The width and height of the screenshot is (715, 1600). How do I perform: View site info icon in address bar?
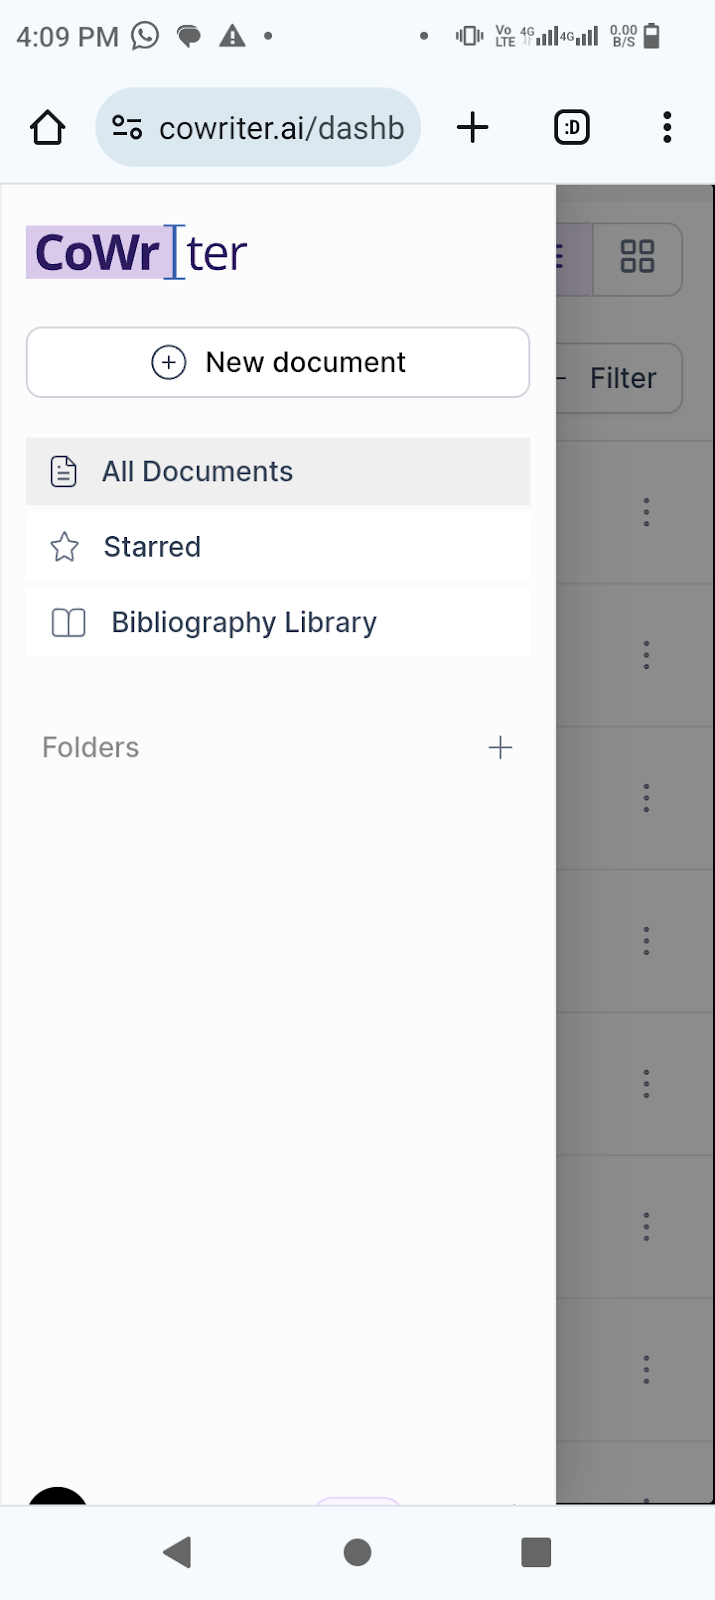[x=127, y=127]
